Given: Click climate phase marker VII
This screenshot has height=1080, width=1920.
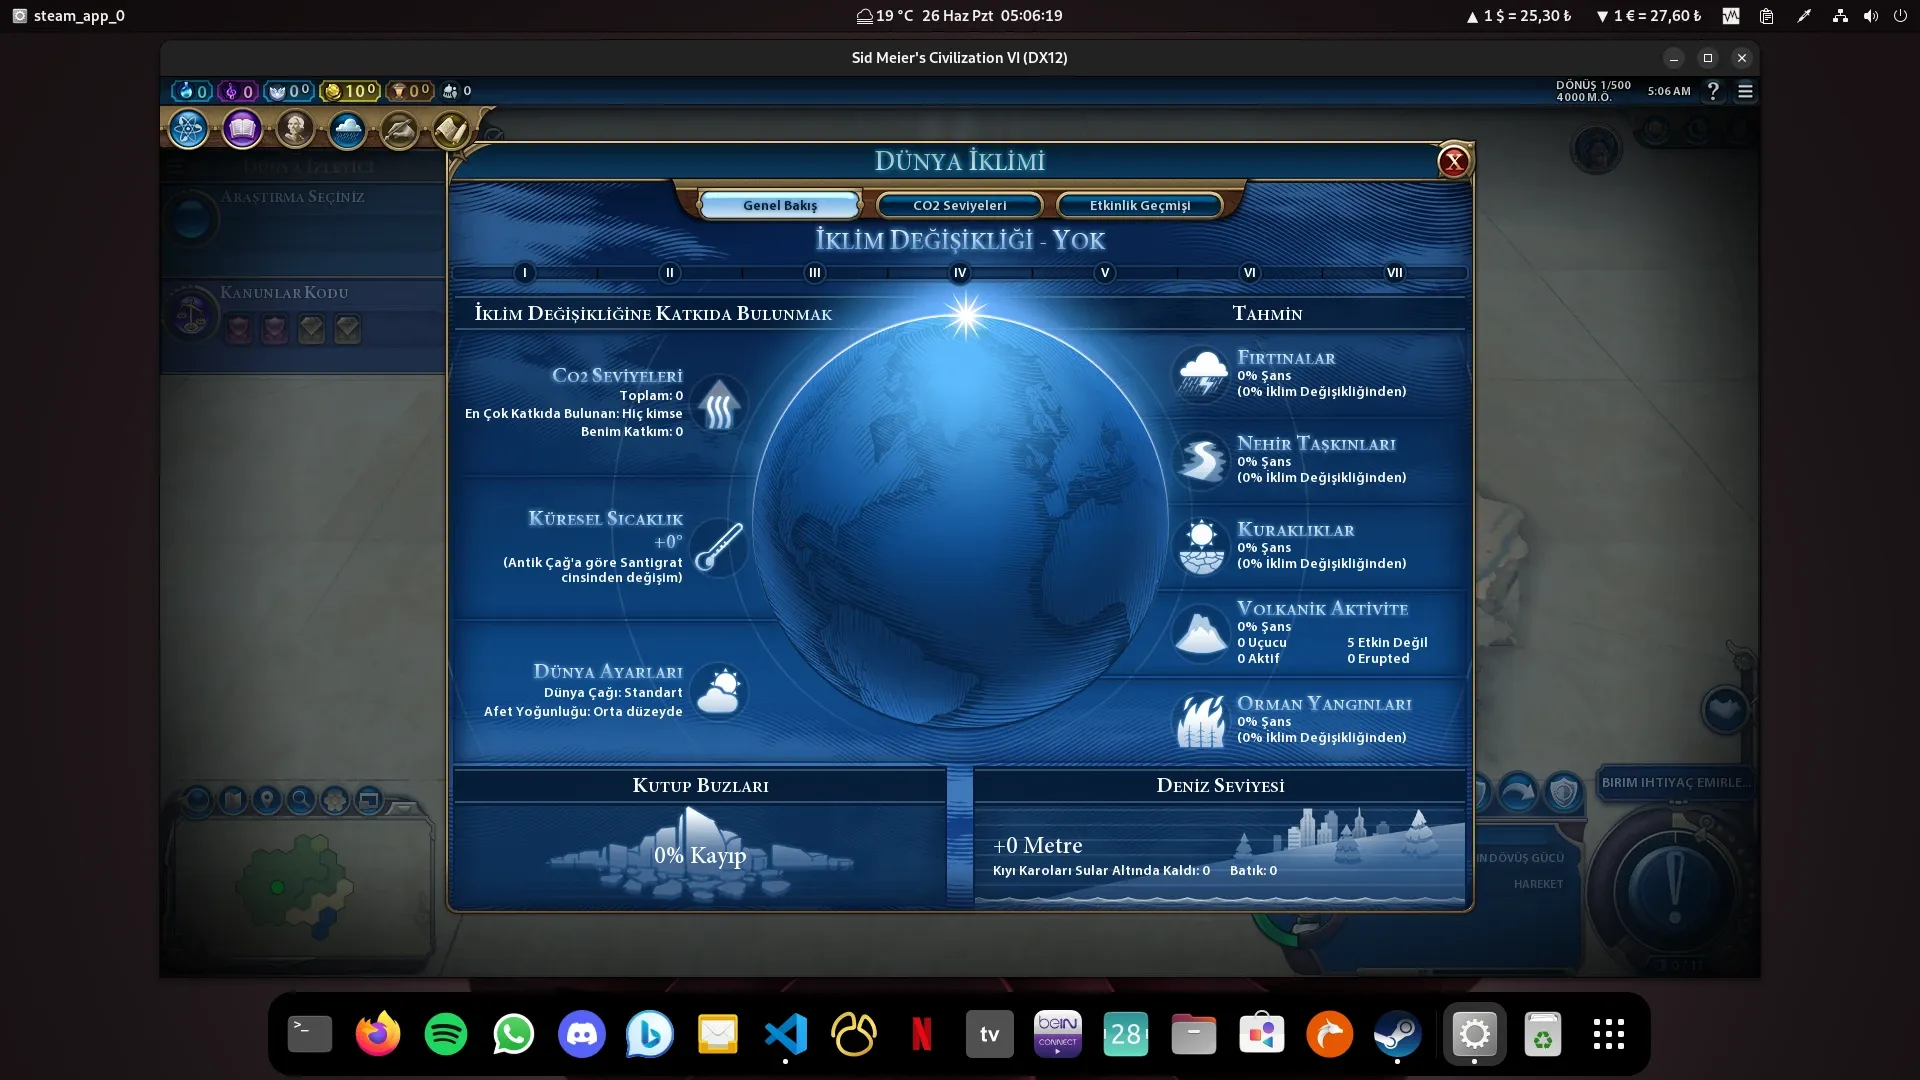Looking at the screenshot, I should click(x=1394, y=273).
